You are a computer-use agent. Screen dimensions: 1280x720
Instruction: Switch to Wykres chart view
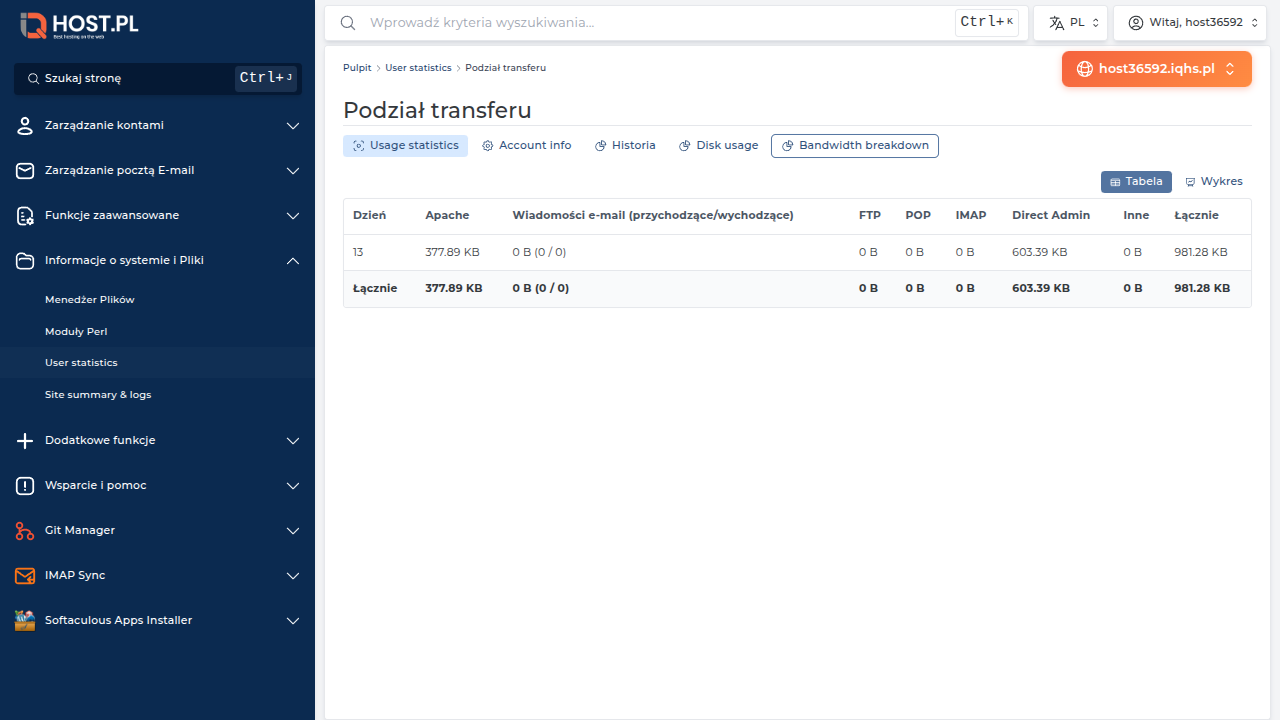1214,182
